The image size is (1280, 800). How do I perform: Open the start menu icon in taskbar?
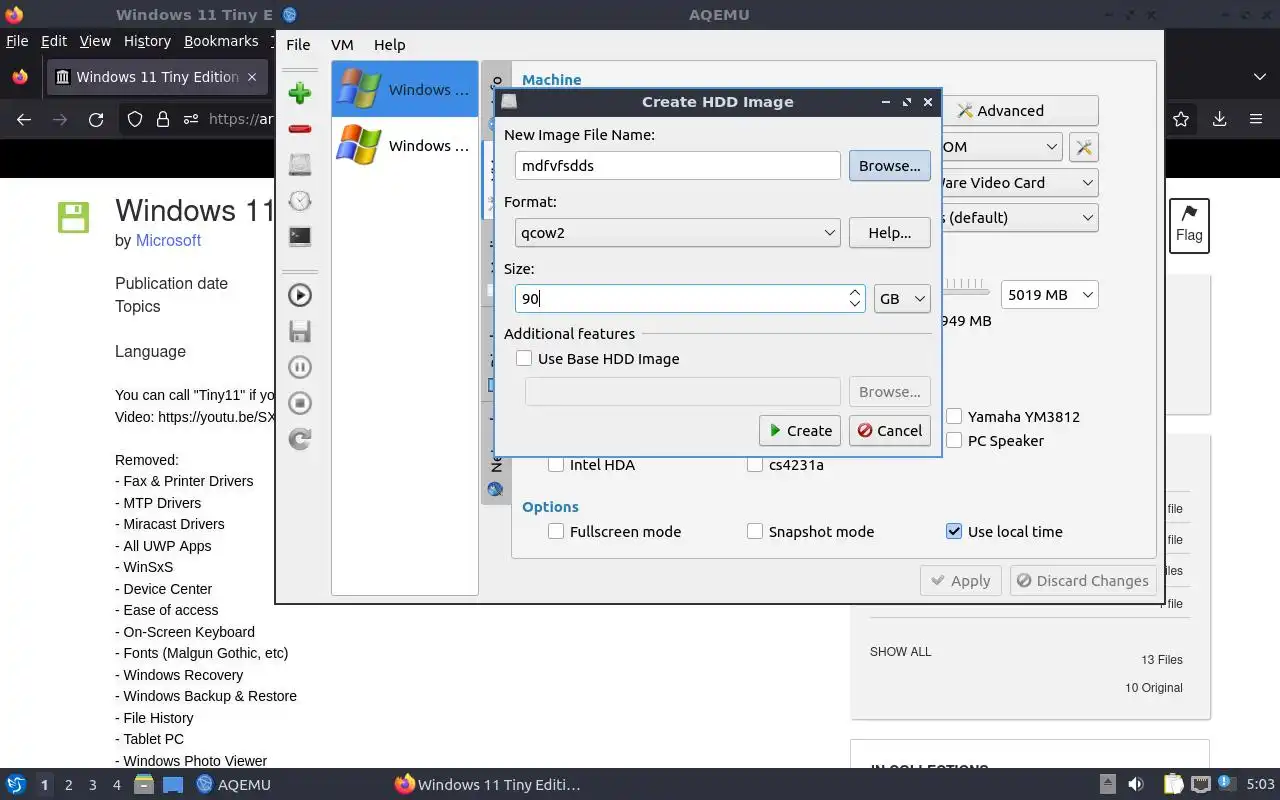16,784
